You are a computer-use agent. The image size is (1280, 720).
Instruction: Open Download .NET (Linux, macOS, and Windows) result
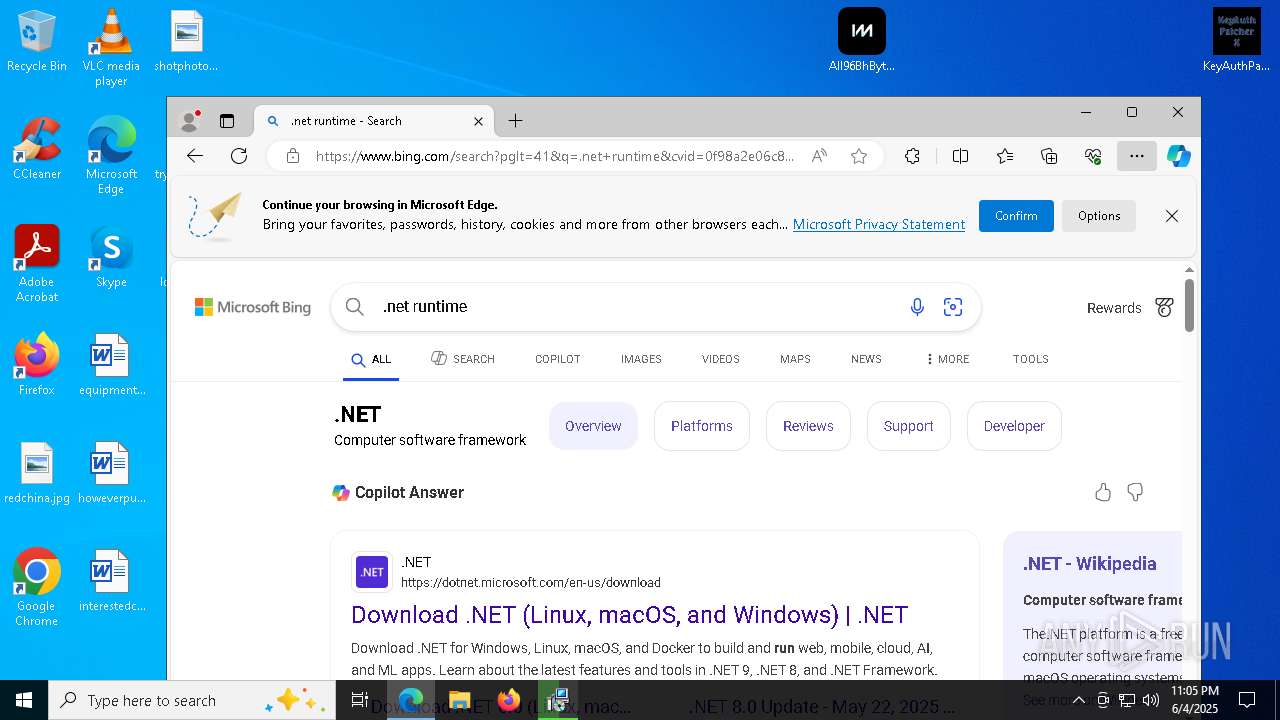629,614
